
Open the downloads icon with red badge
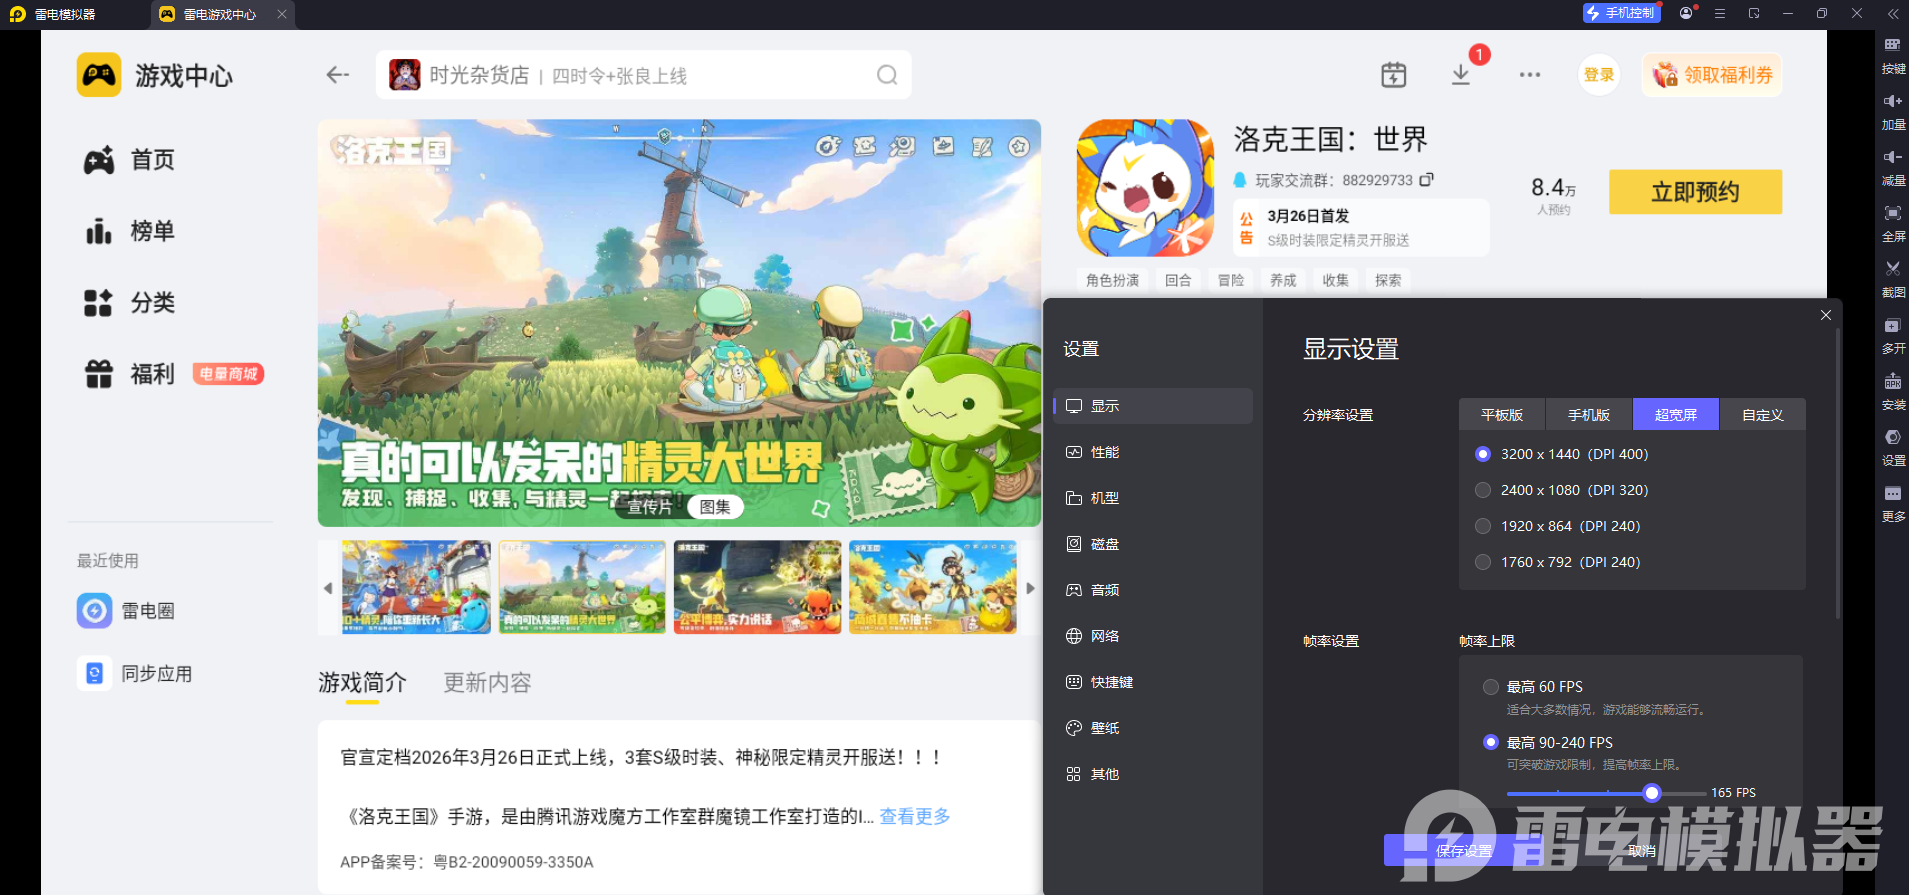click(1461, 75)
